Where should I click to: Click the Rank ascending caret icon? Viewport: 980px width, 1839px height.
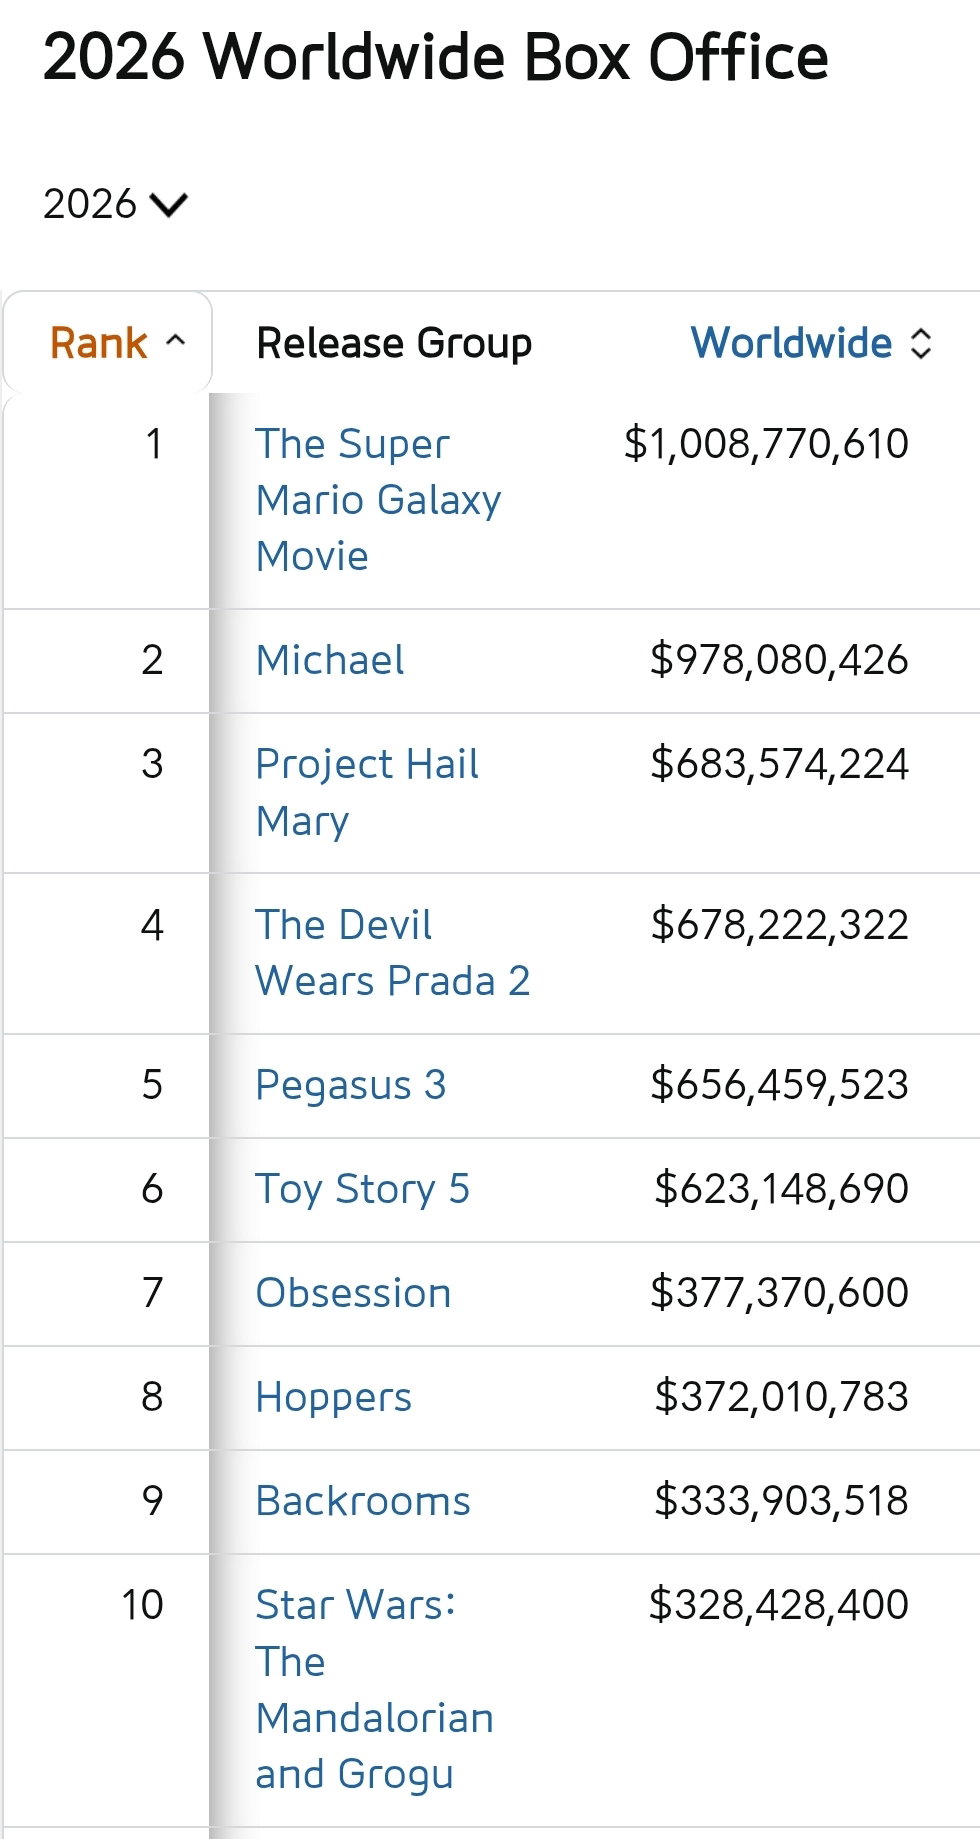click(x=175, y=340)
